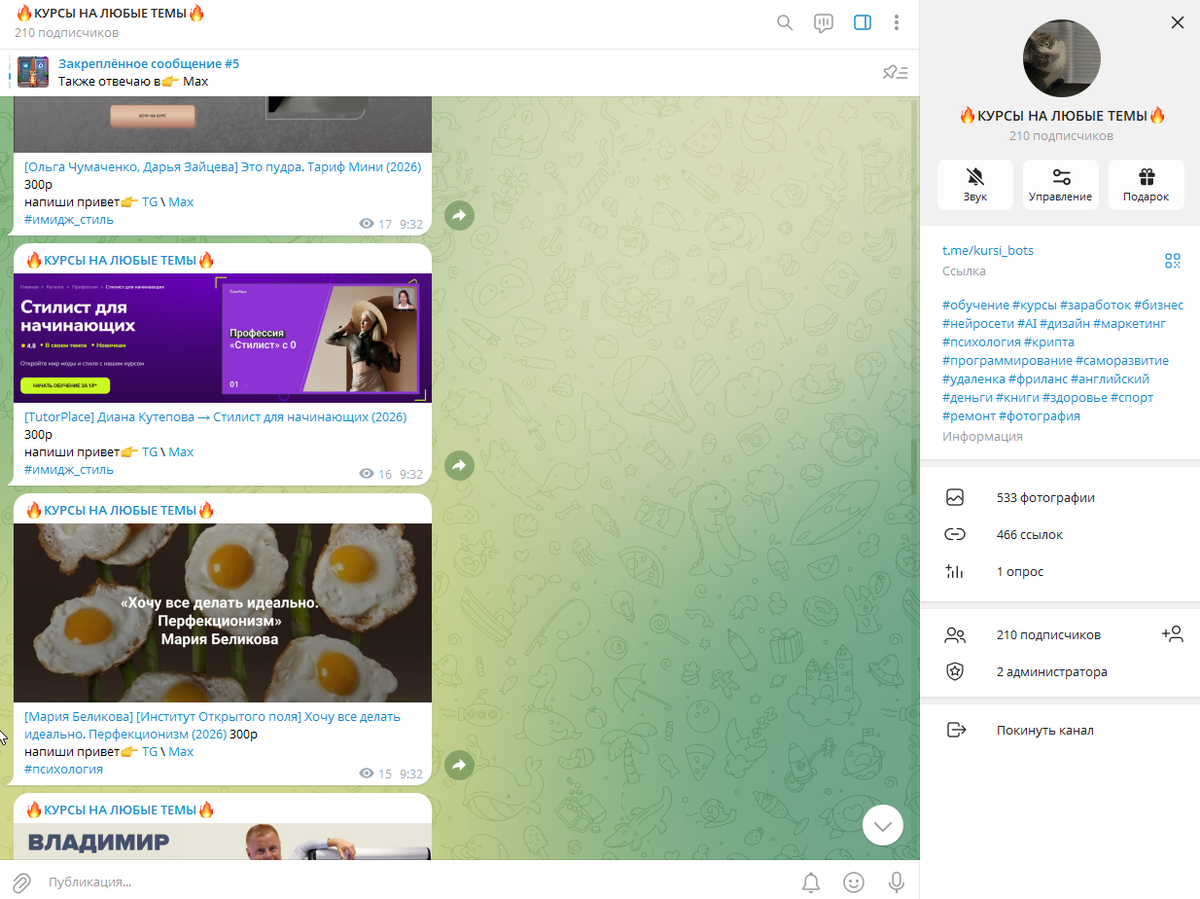Open the pinned messages list icon
This screenshot has width=1200, height=899.
(x=895, y=72)
